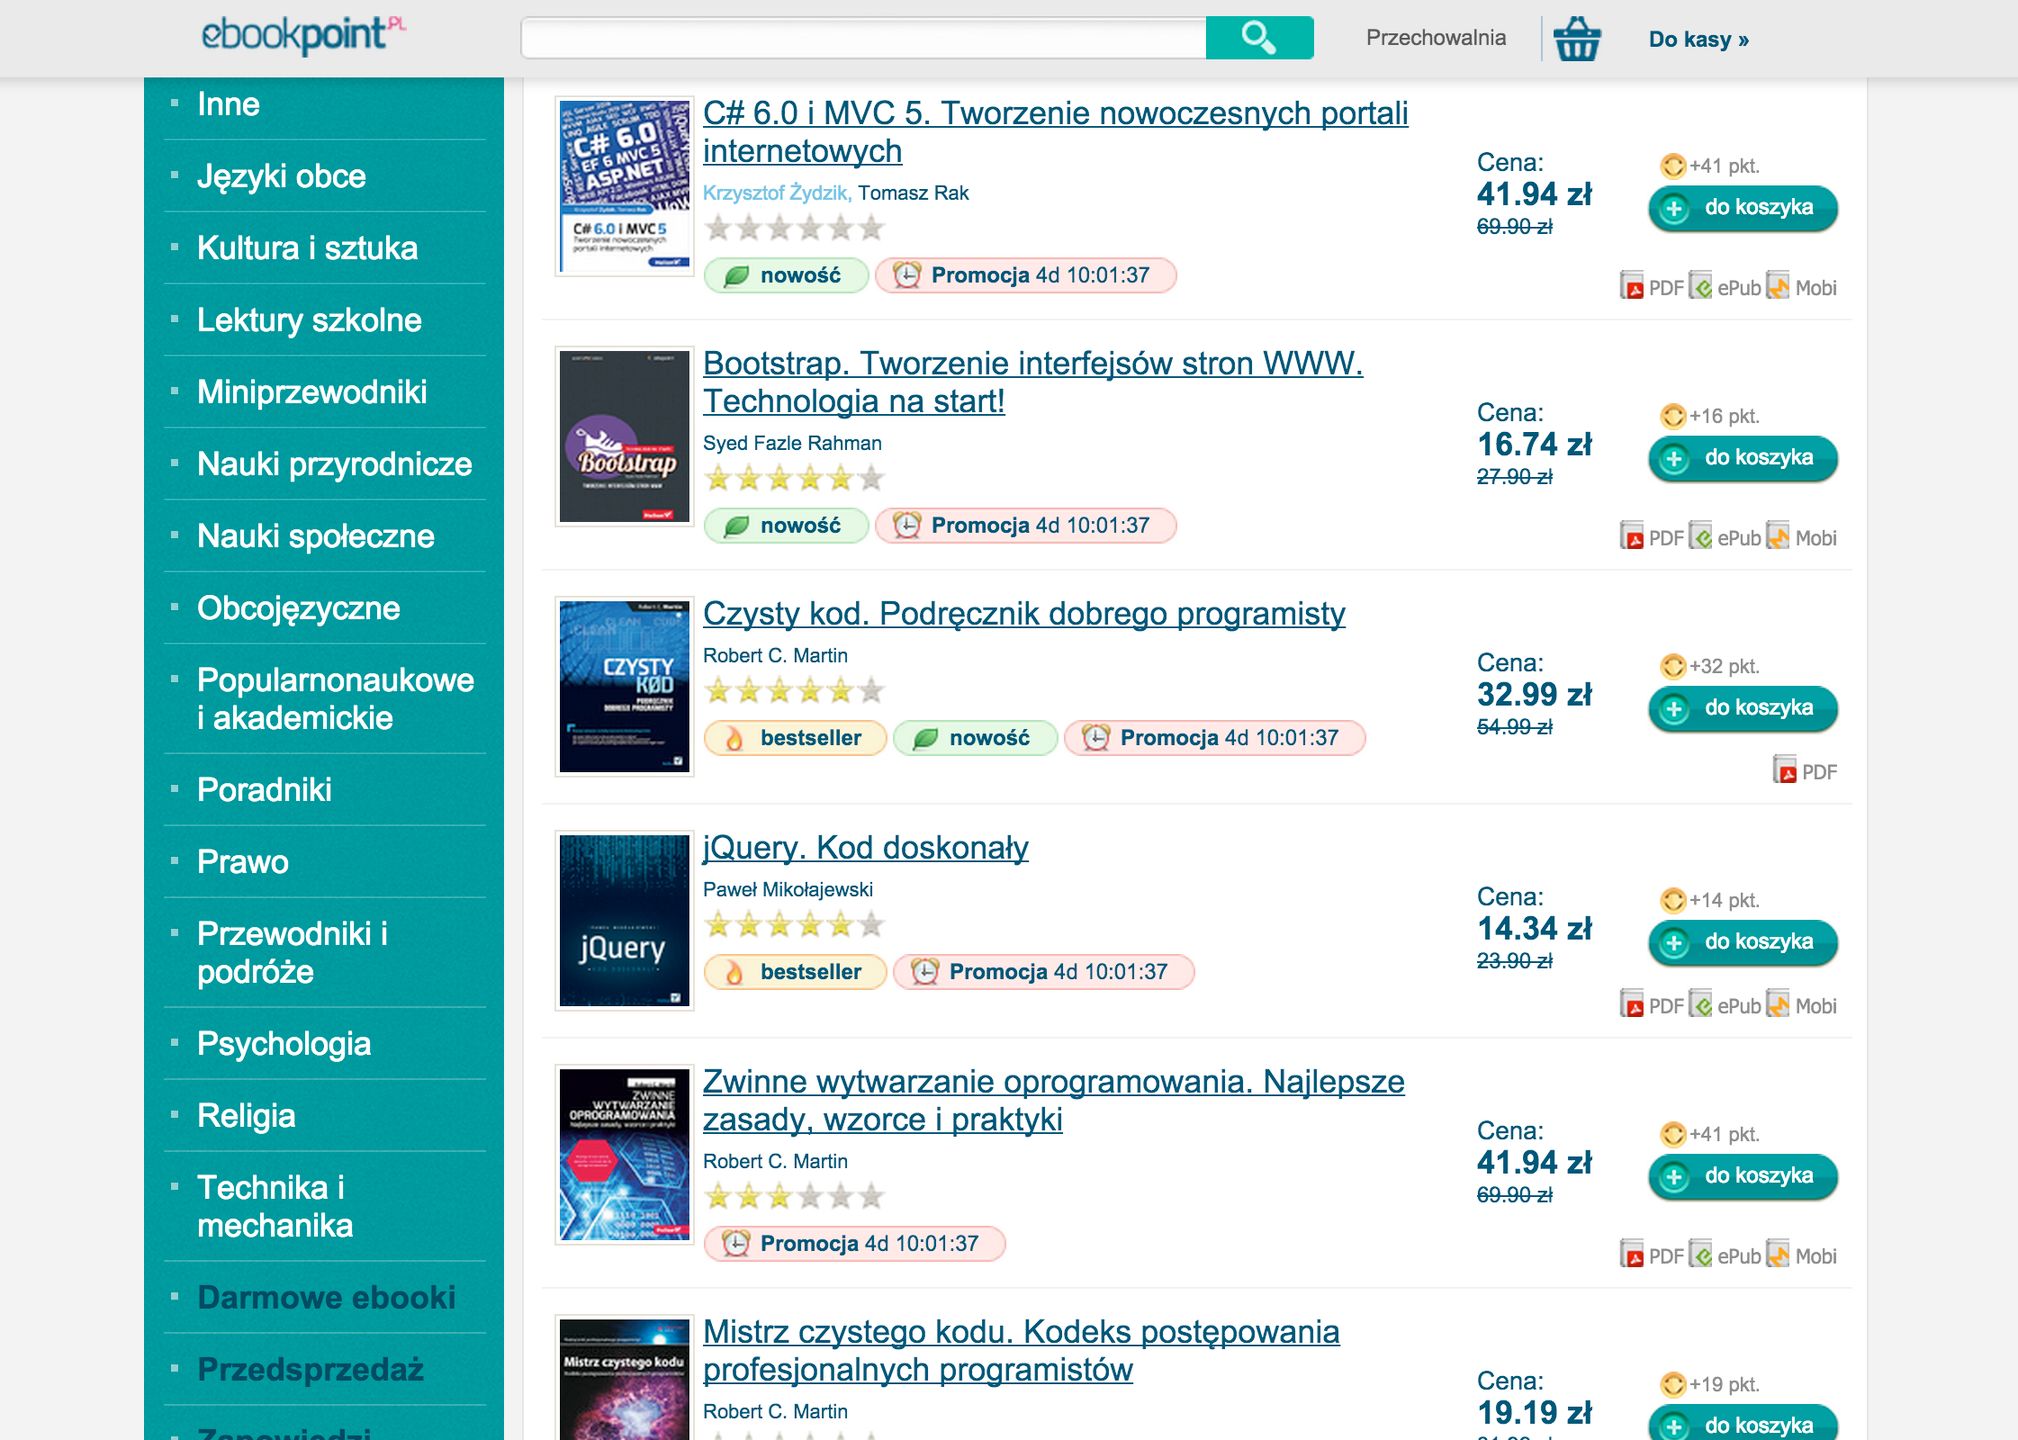
Task: Click the PDF format icon for jQuery book
Action: click(1633, 1004)
